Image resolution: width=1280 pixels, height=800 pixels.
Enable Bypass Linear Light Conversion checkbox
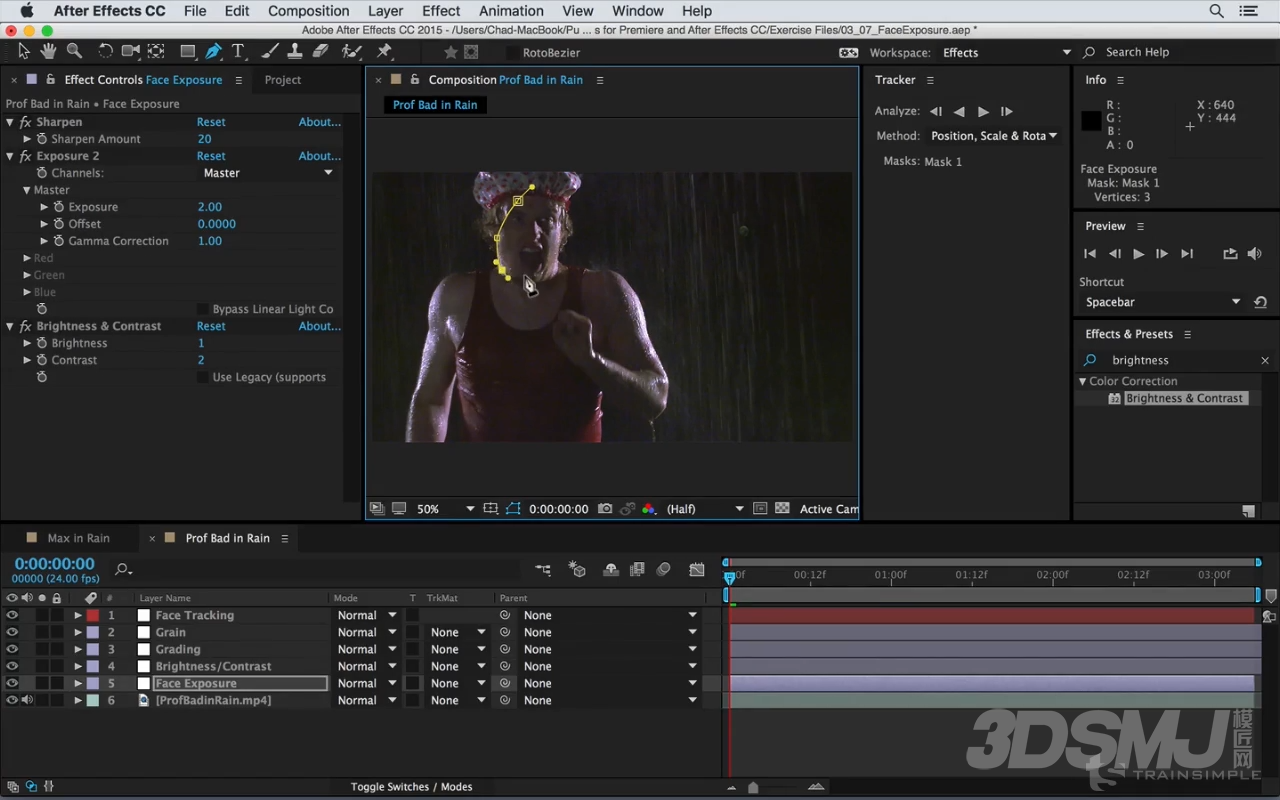point(203,310)
